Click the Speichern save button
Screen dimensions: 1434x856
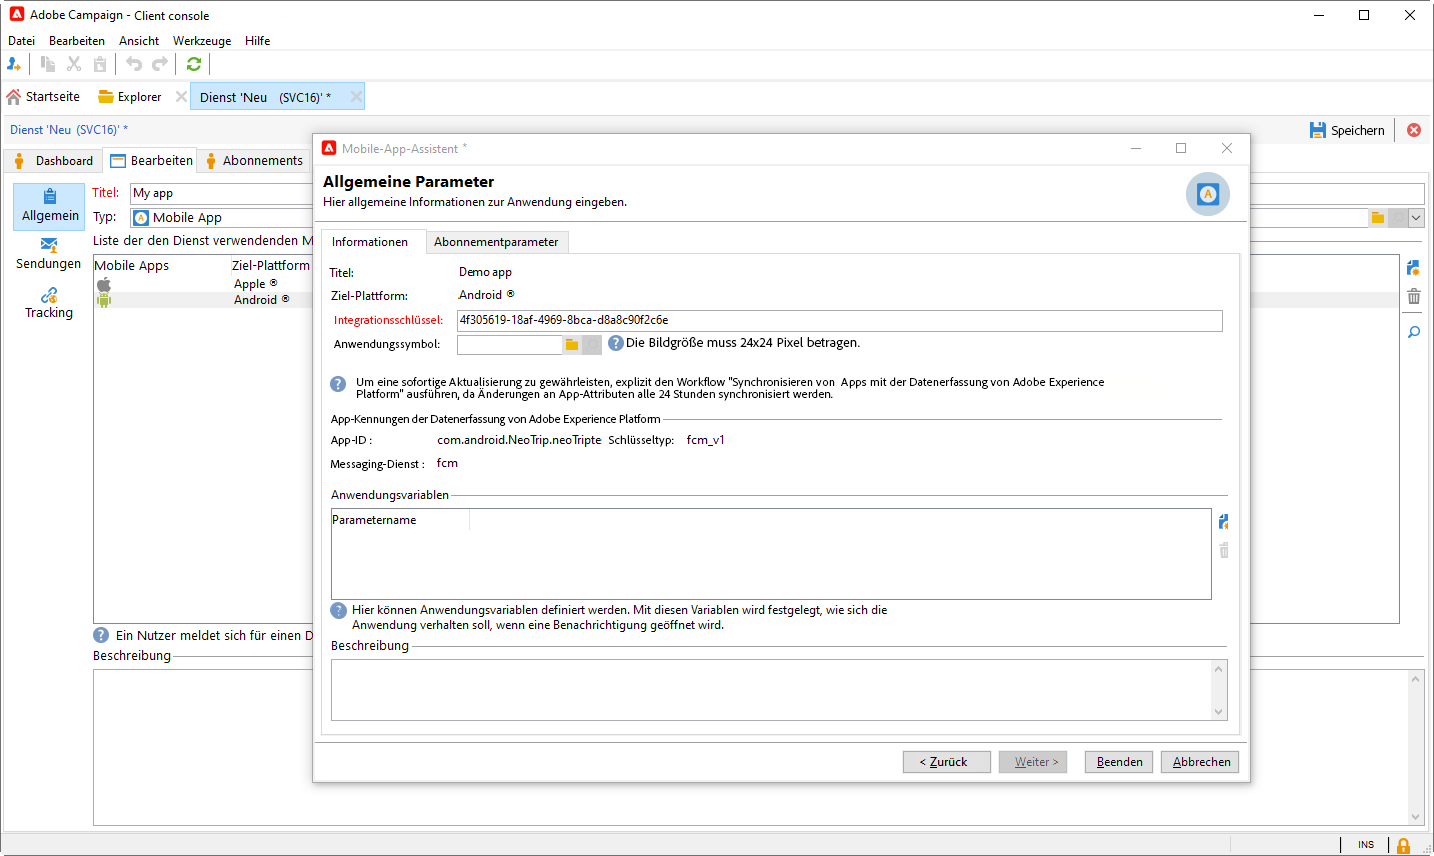click(x=1347, y=130)
